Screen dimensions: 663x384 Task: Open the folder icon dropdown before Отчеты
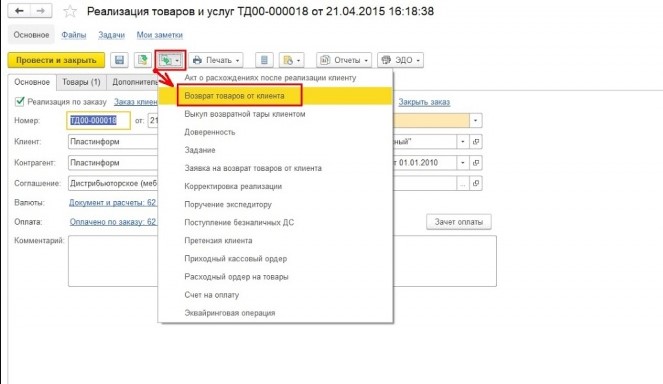[x=292, y=60]
